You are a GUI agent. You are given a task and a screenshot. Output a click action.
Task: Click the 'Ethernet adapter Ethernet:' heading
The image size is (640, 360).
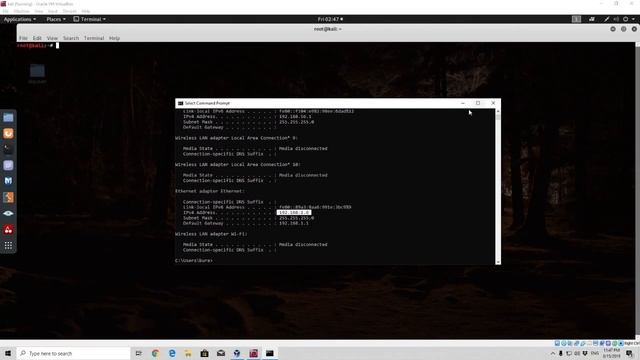pos(210,191)
